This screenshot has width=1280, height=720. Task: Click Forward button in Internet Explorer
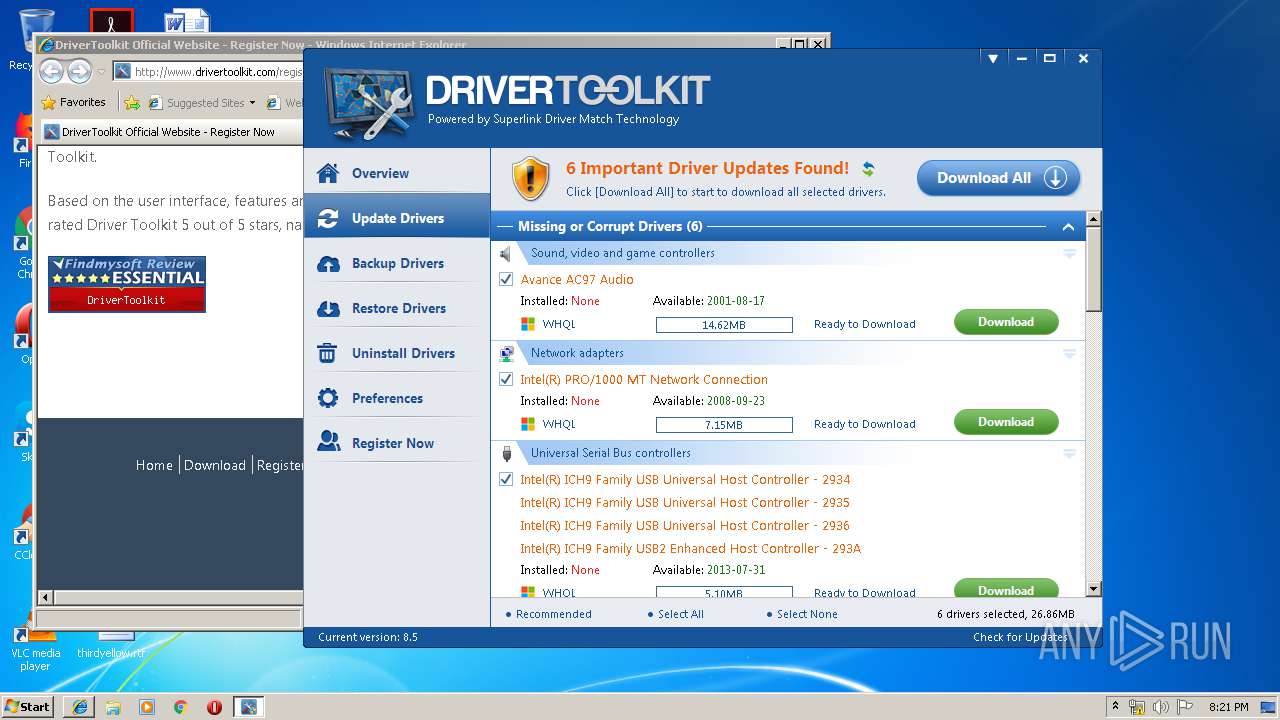tap(80, 71)
